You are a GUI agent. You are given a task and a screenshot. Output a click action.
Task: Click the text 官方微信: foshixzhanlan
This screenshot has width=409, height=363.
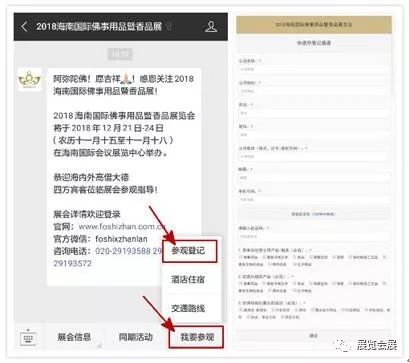click(100, 239)
